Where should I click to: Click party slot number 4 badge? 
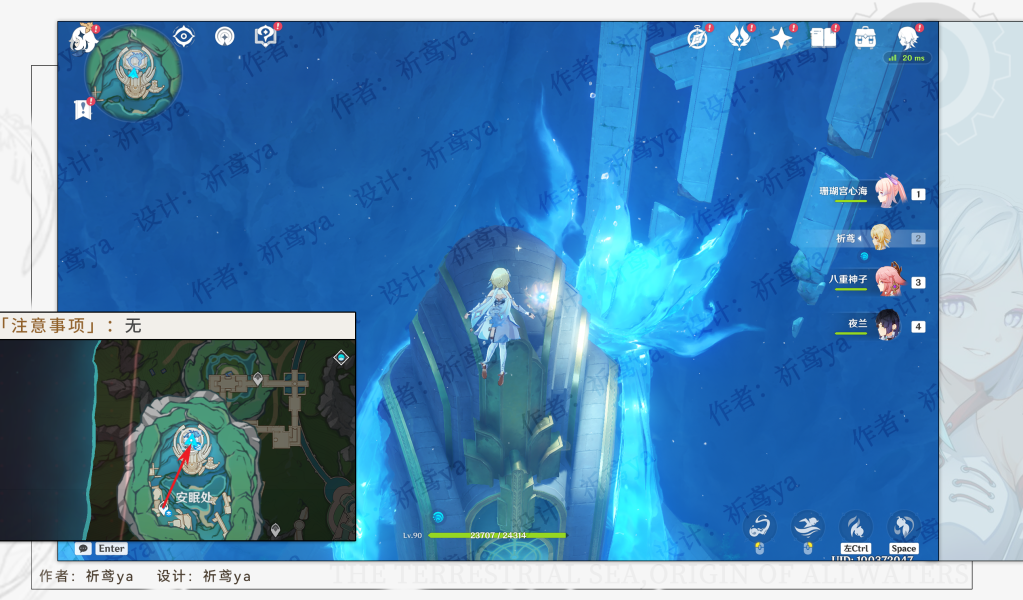[x=918, y=327]
